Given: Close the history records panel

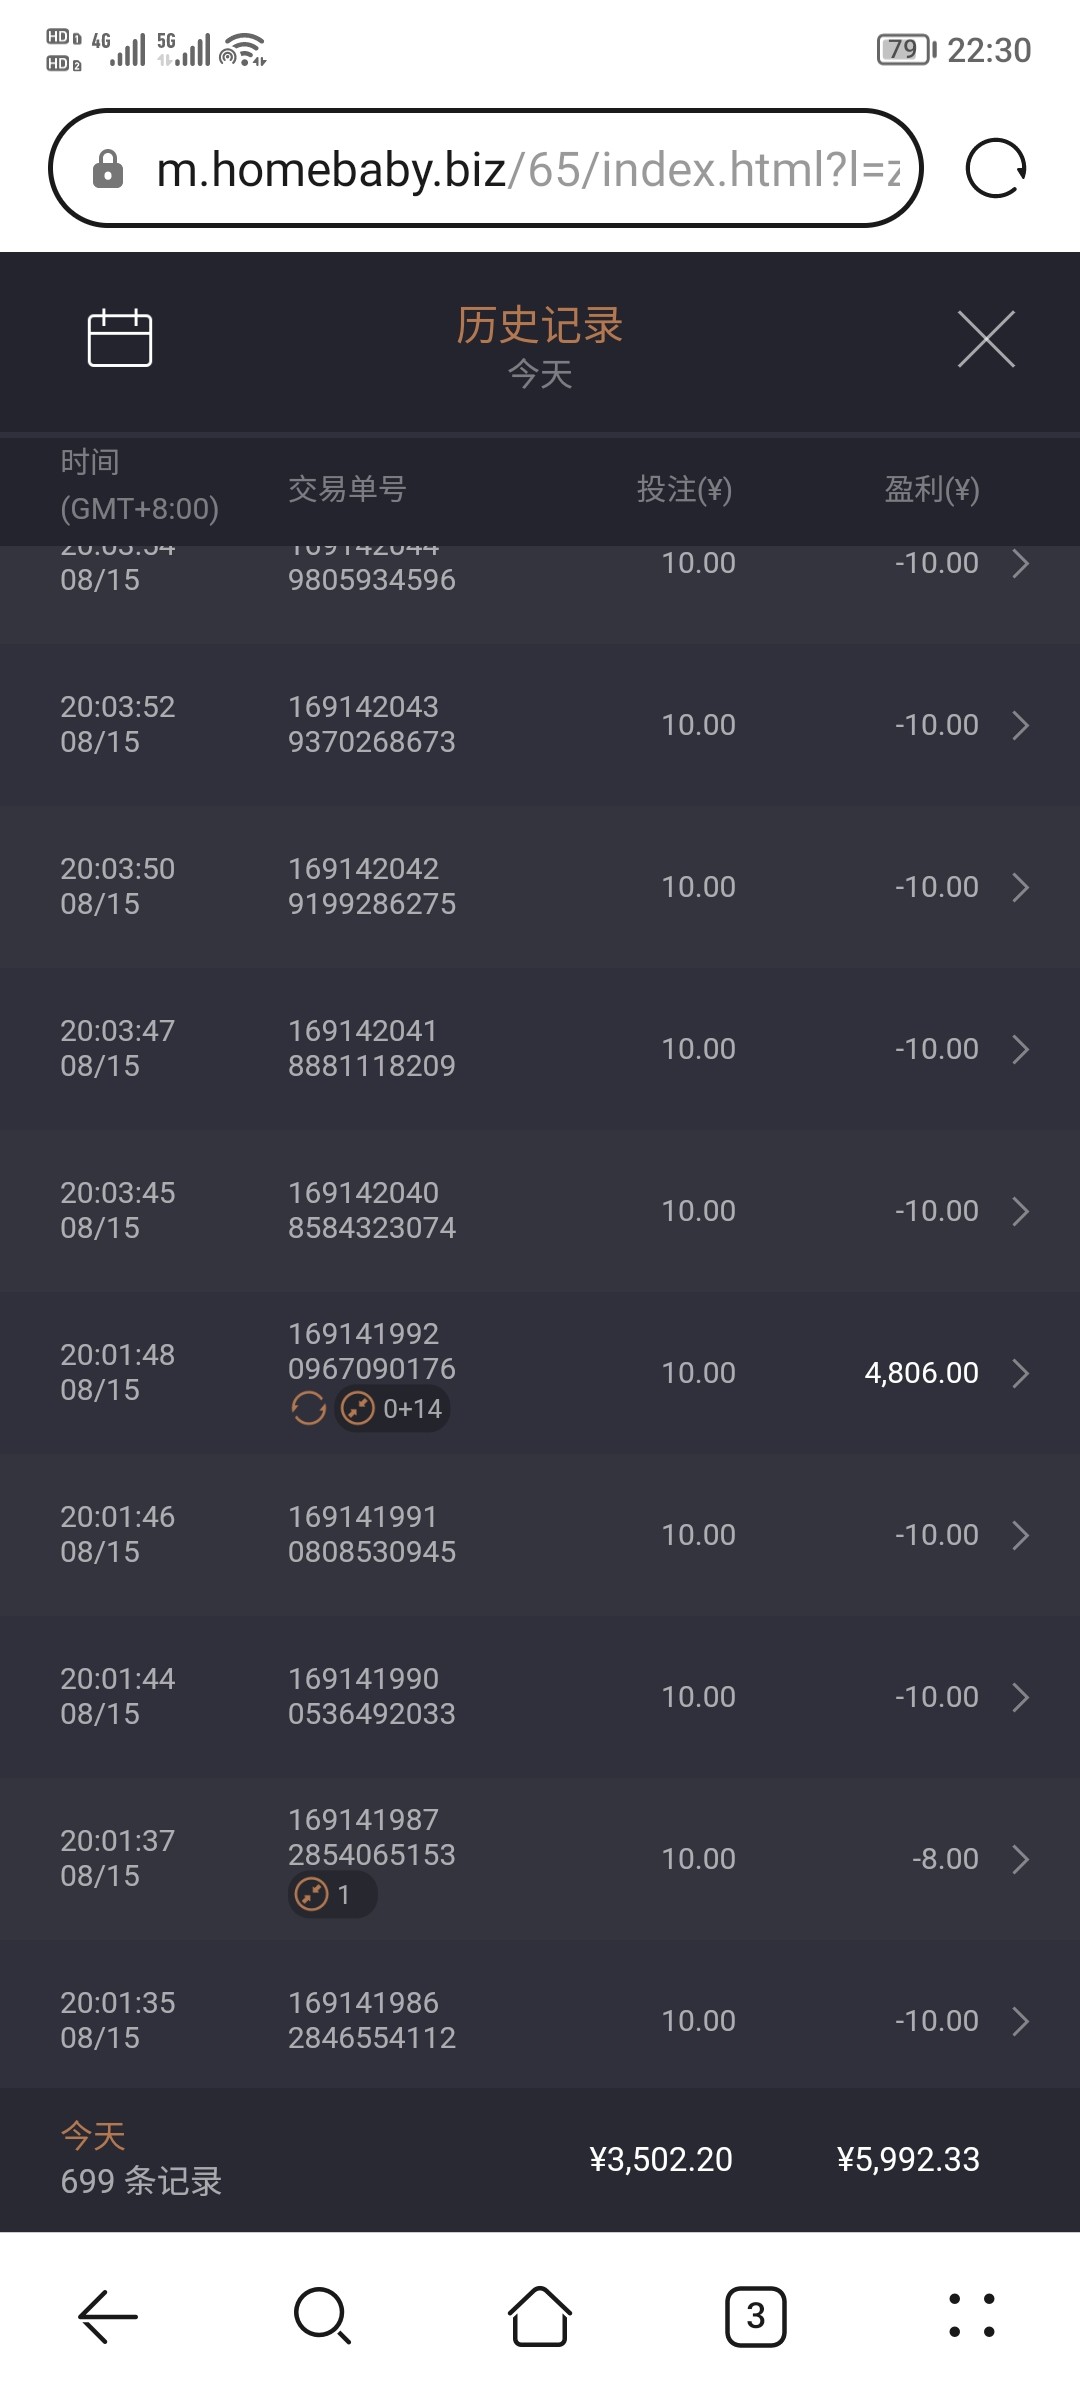Looking at the screenshot, I should click(x=986, y=339).
